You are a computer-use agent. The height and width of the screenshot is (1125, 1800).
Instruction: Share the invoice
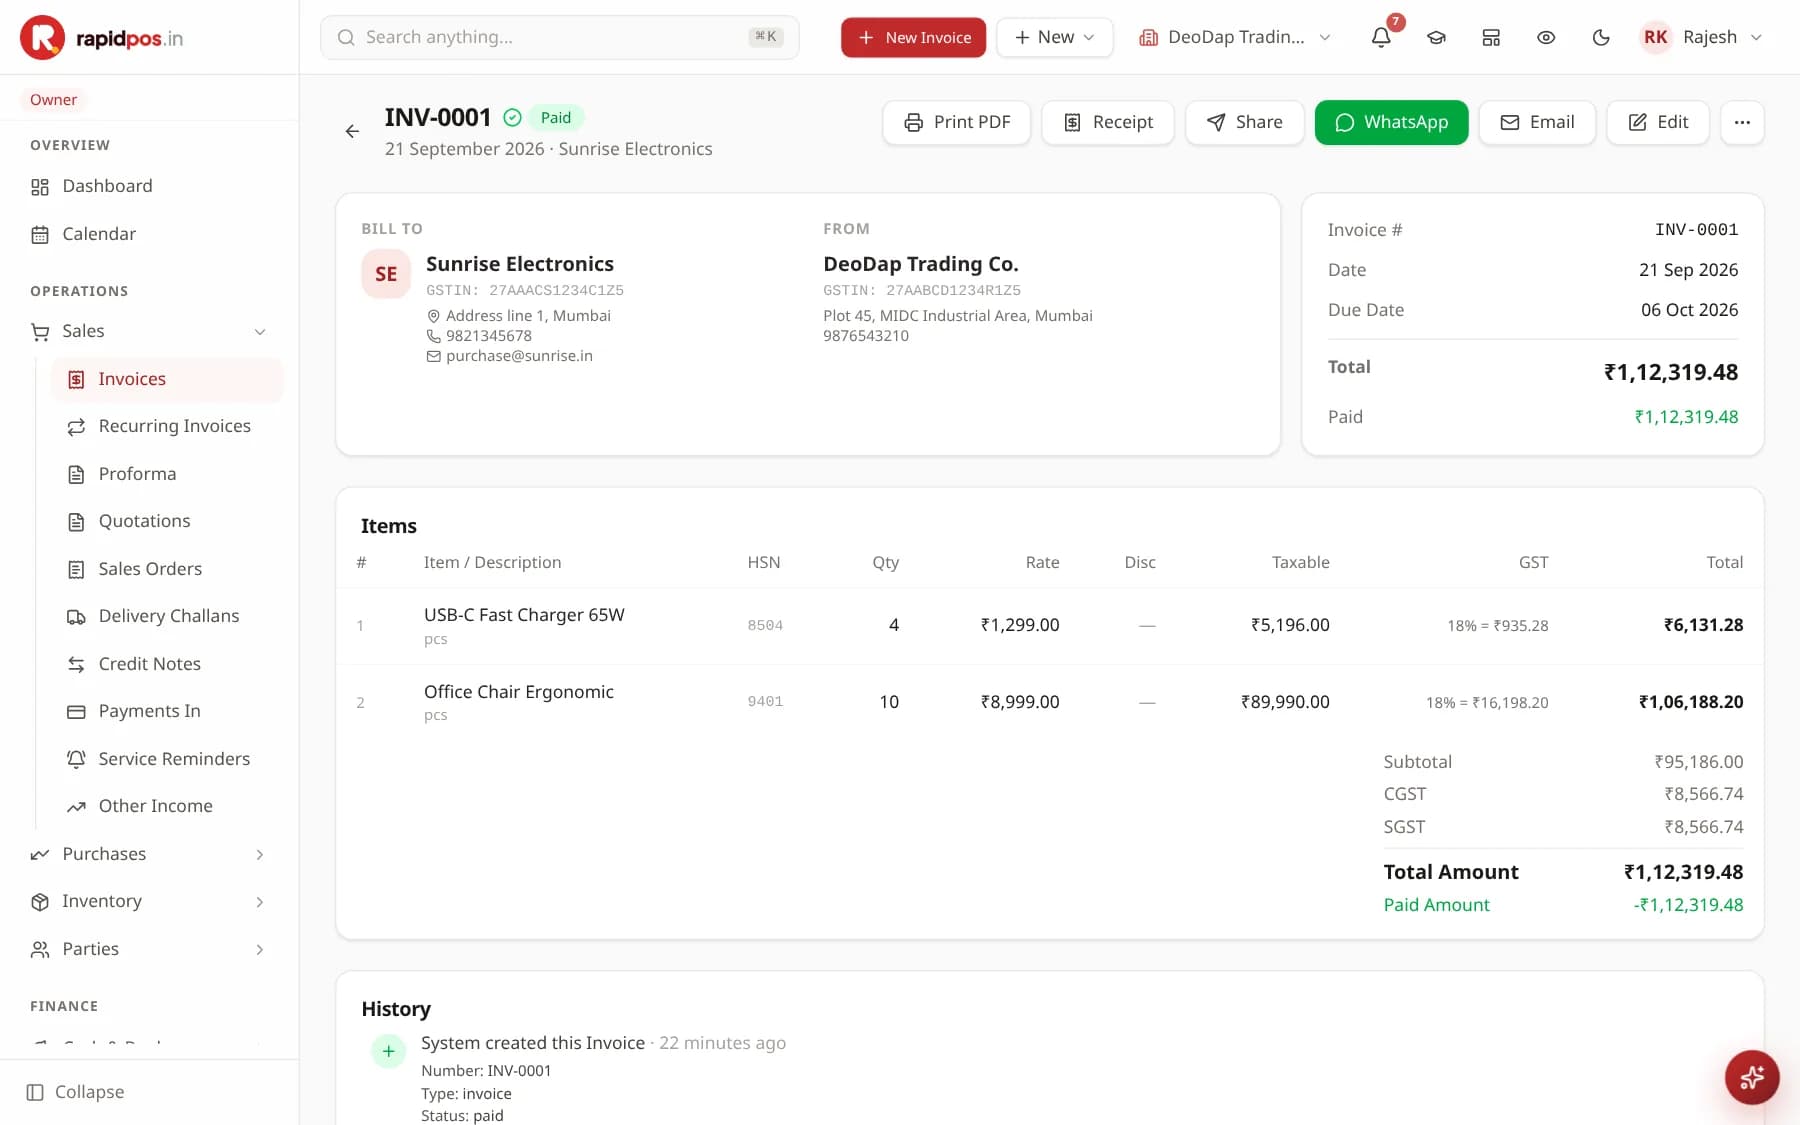point(1245,122)
